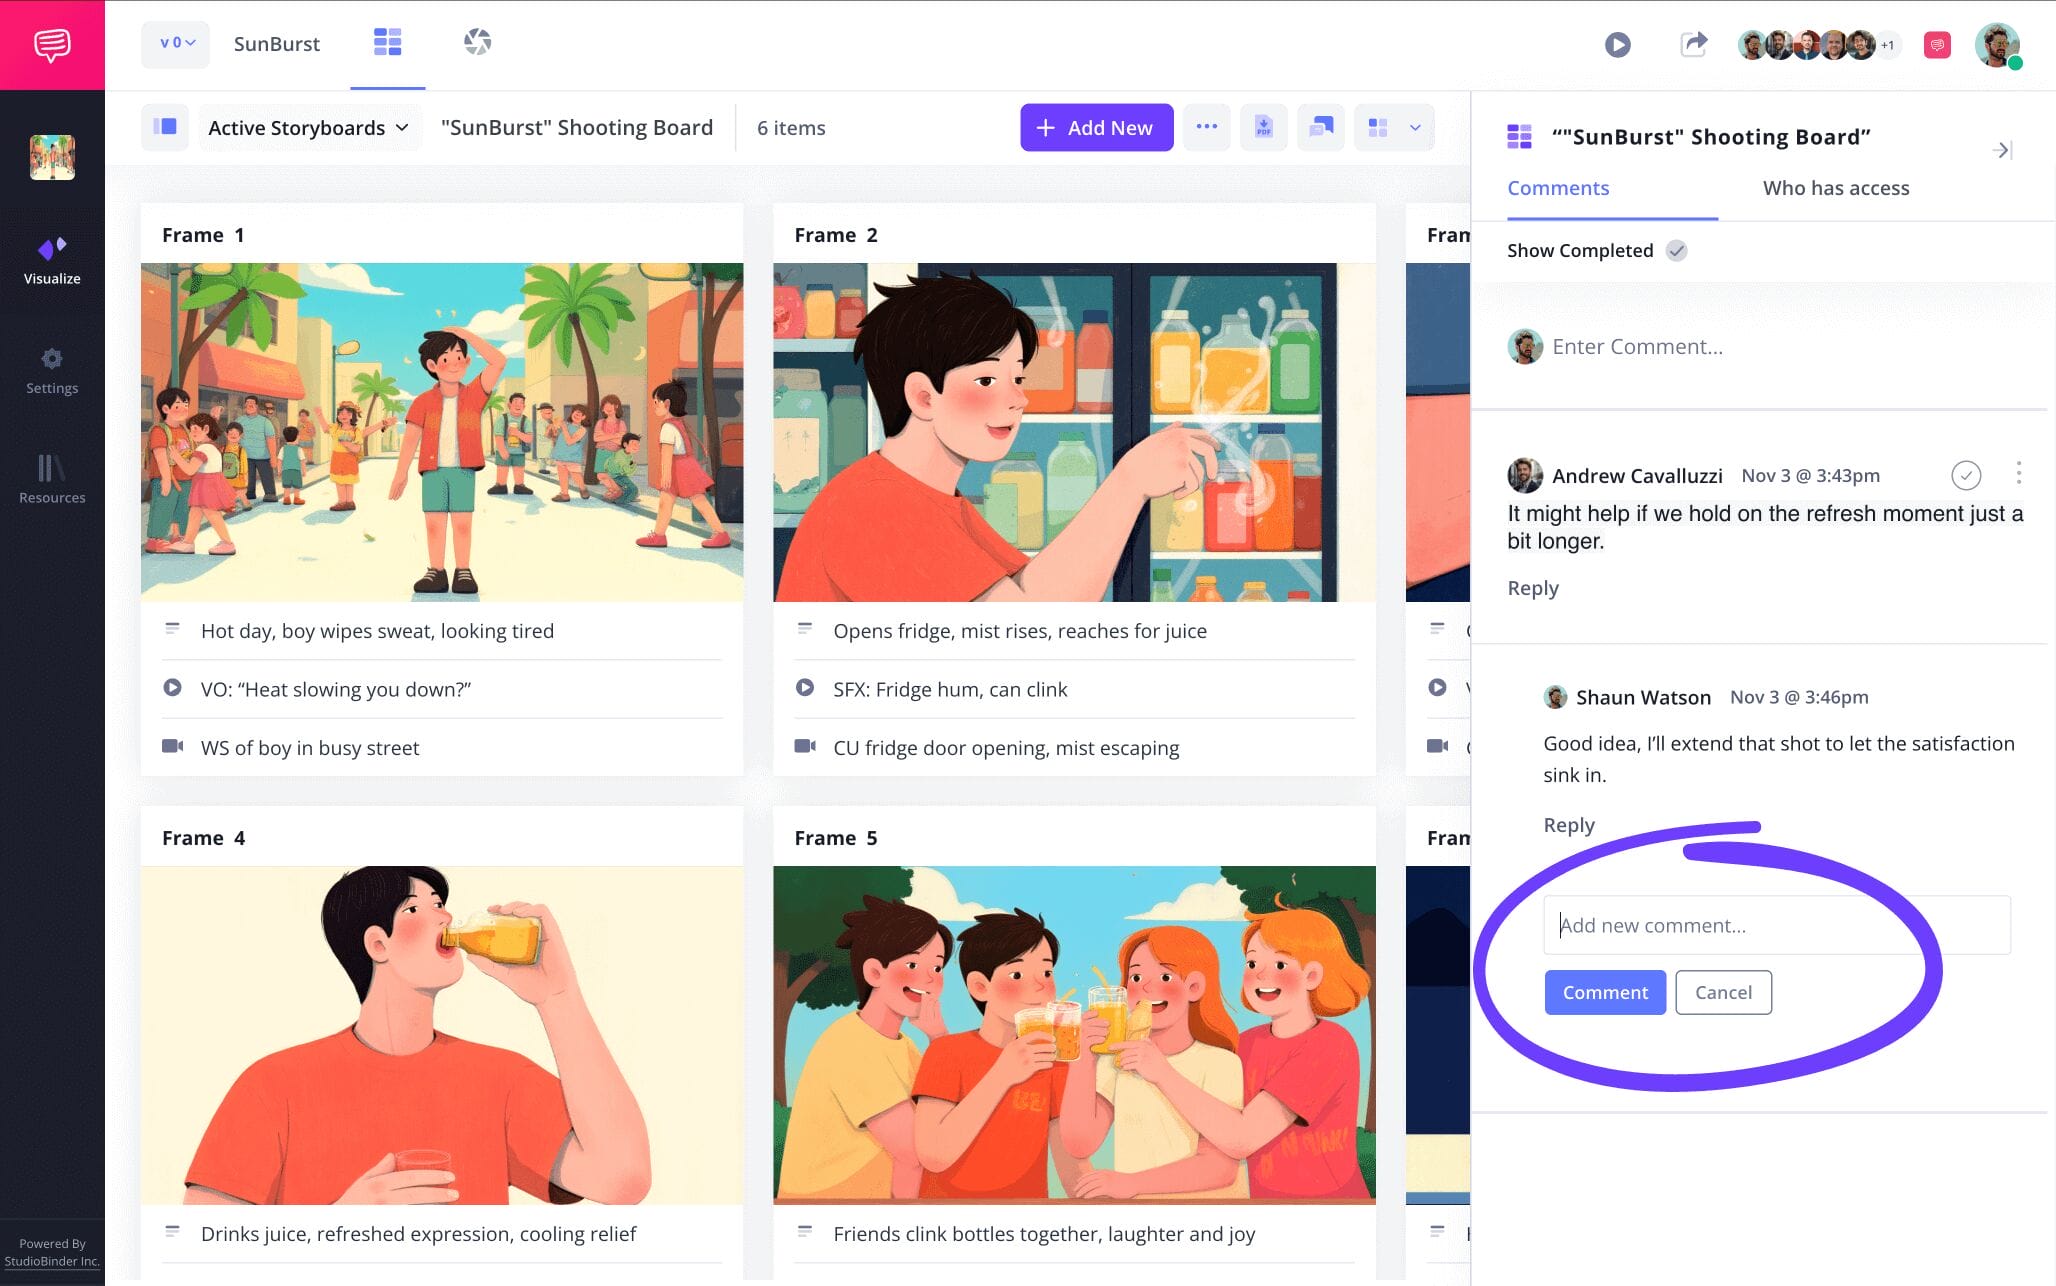The image size is (2056, 1286).
Task: Download the storyboard as PDF
Action: click(x=1263, y=128)
